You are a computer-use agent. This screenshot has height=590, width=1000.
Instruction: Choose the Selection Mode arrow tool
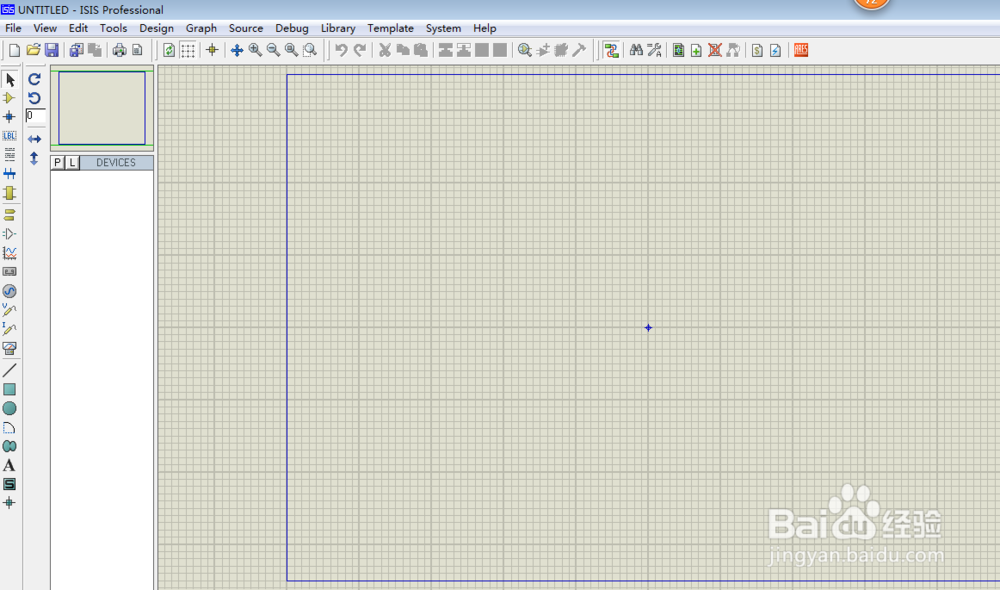click(10, 80)
